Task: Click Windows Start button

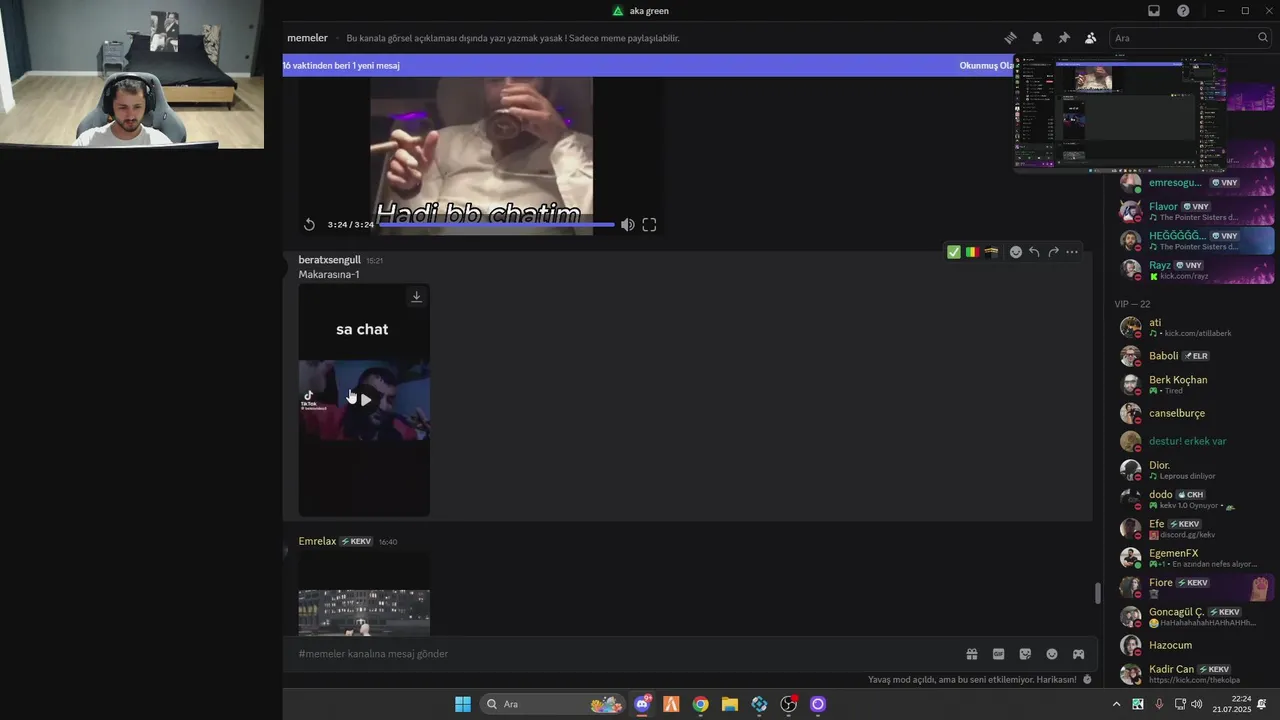Action: pos(463,704)
